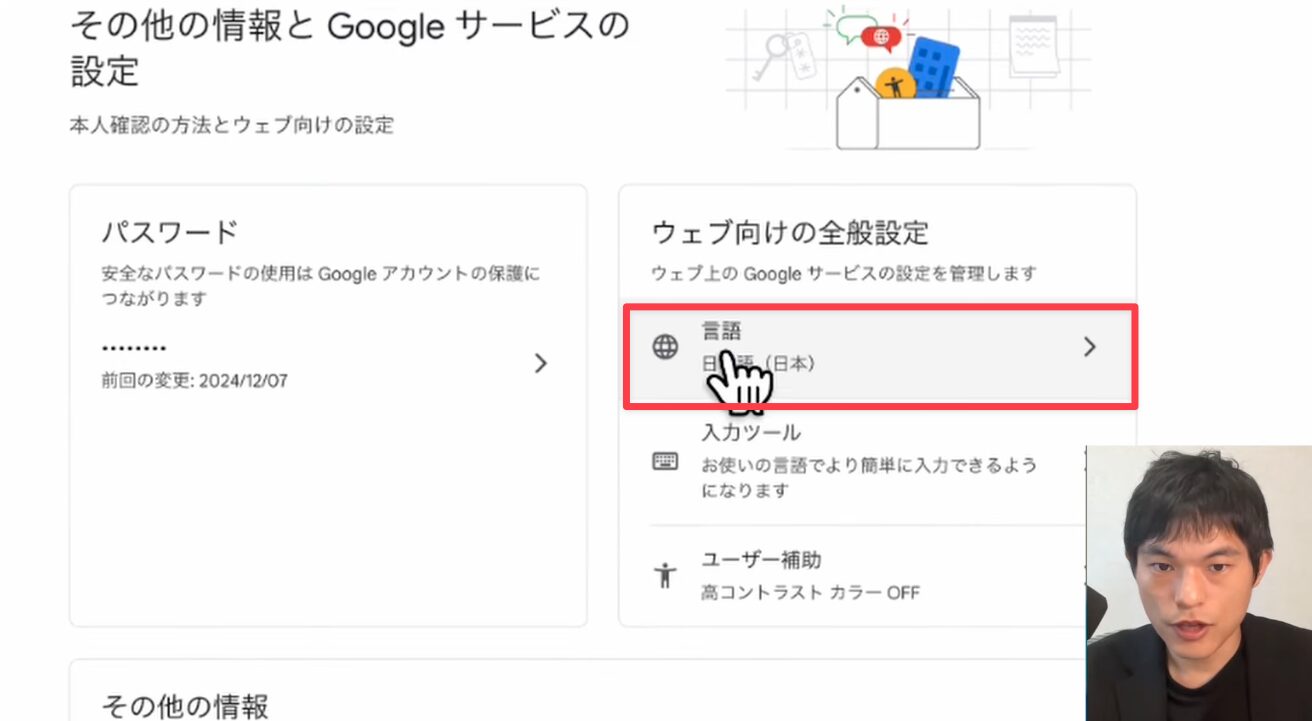The height and width of the screenshot is (721, 1312).
Task: Click the パスワード card heading
Action: pyautogui.click(x=170, y=232)
